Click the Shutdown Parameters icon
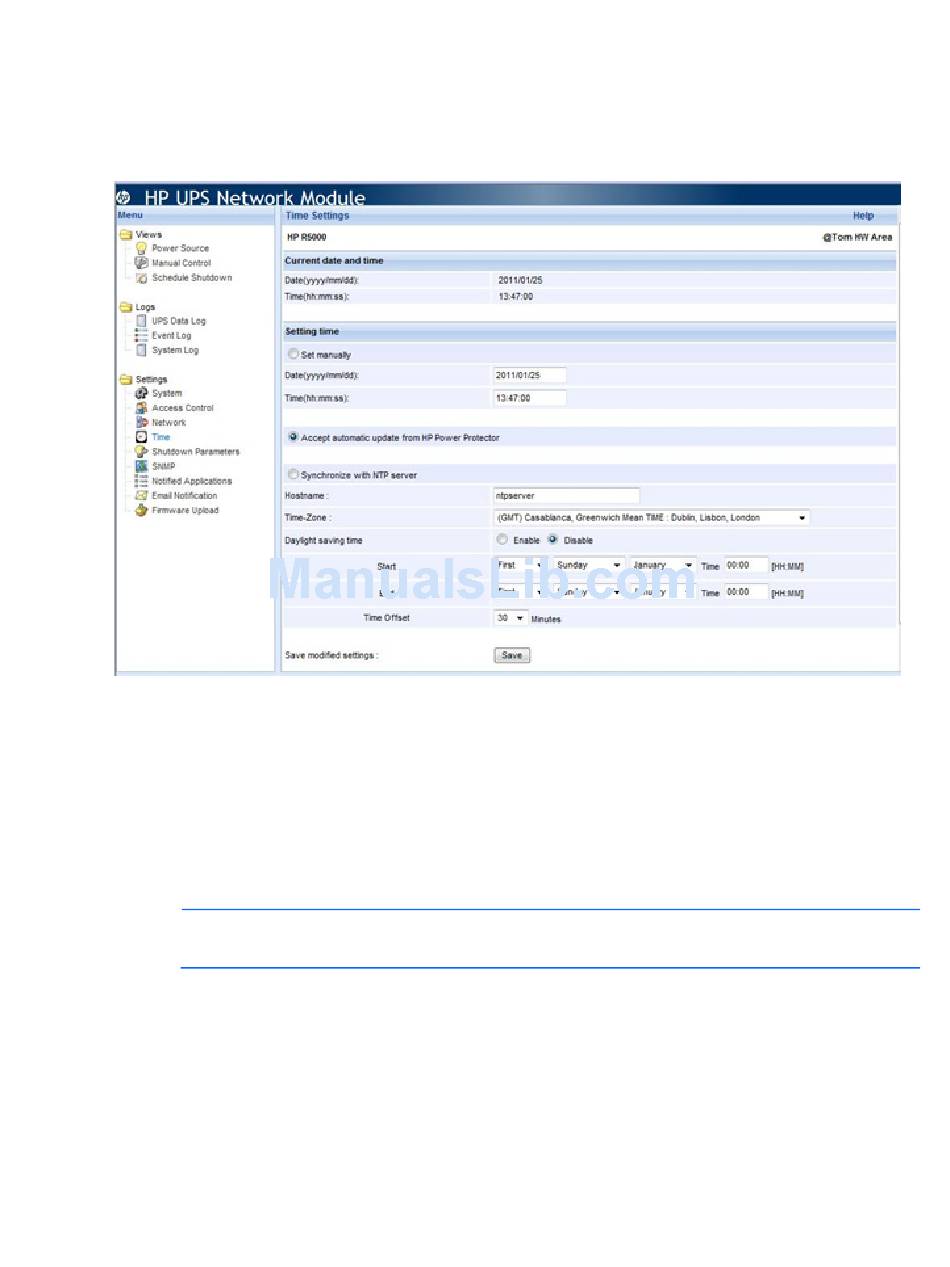Screen dimensions: 950x1267 (x=142, y=452)
